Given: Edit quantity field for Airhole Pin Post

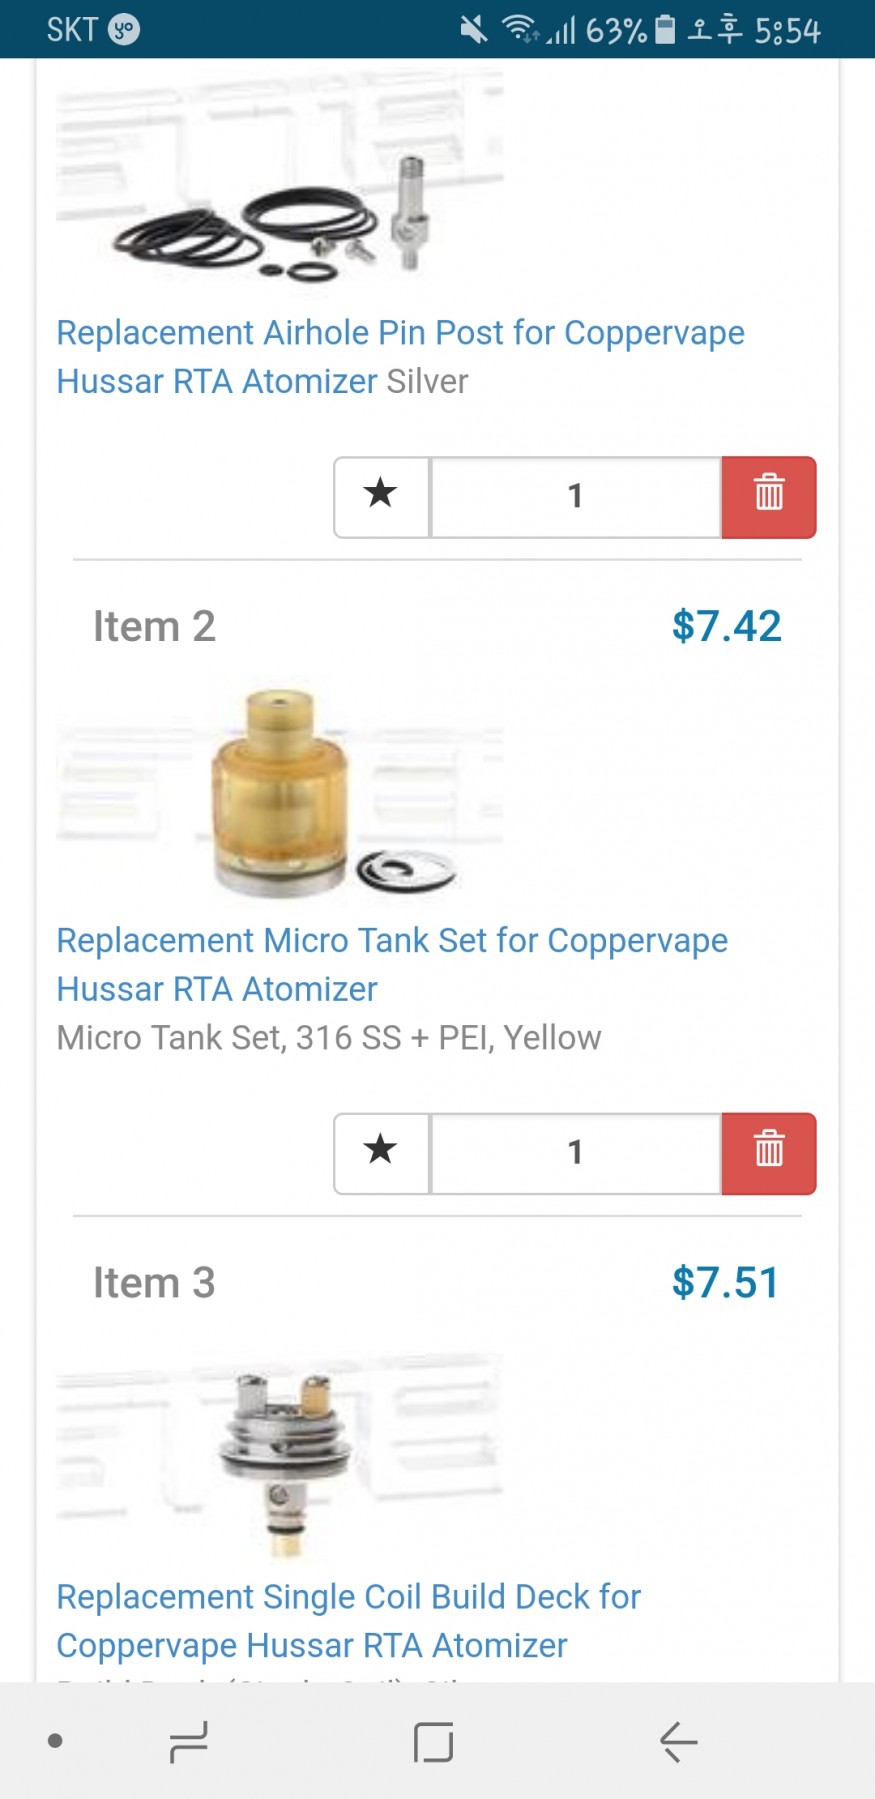Looking at the screenshot, I should [x=575, y=497].
